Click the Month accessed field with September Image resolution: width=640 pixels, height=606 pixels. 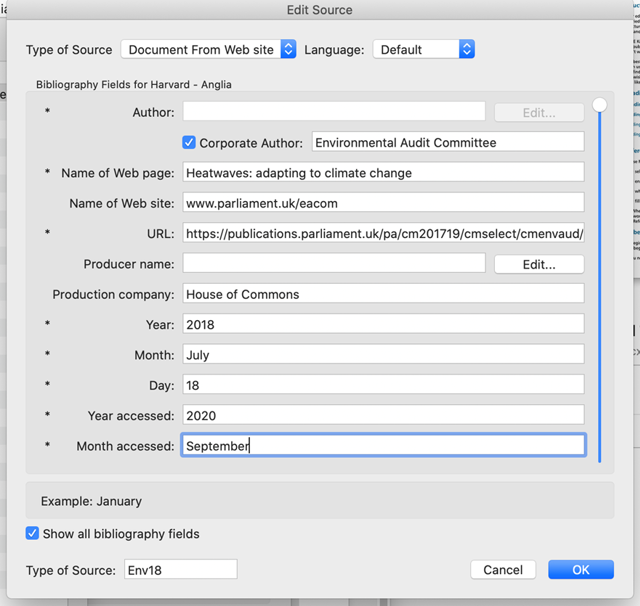click(383, 445)
